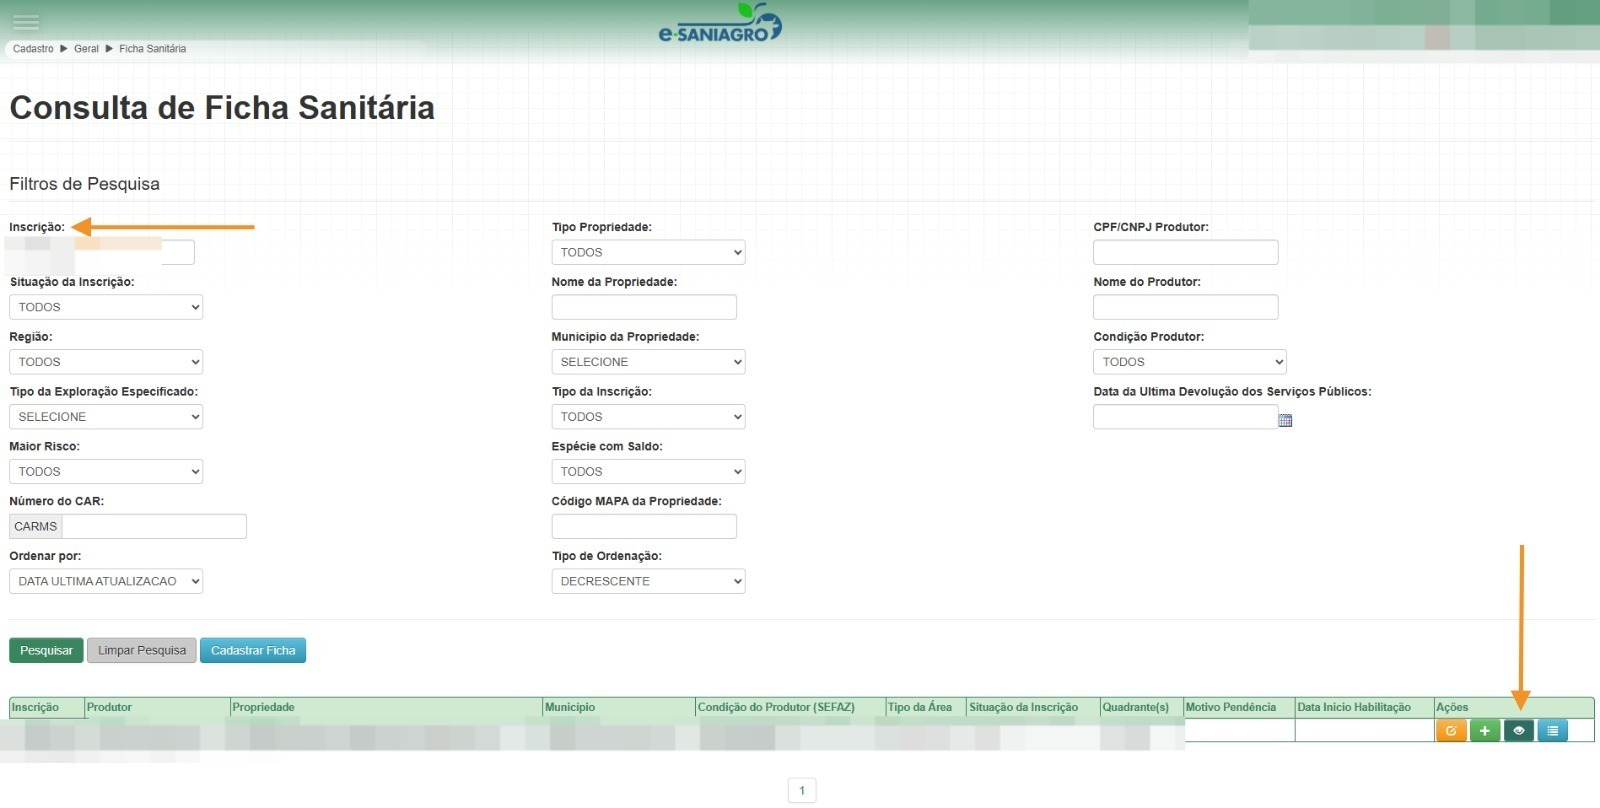Open the calendar date picker icon
Viewport: 1600px width, 808px height.
[x=1285, y=420]
